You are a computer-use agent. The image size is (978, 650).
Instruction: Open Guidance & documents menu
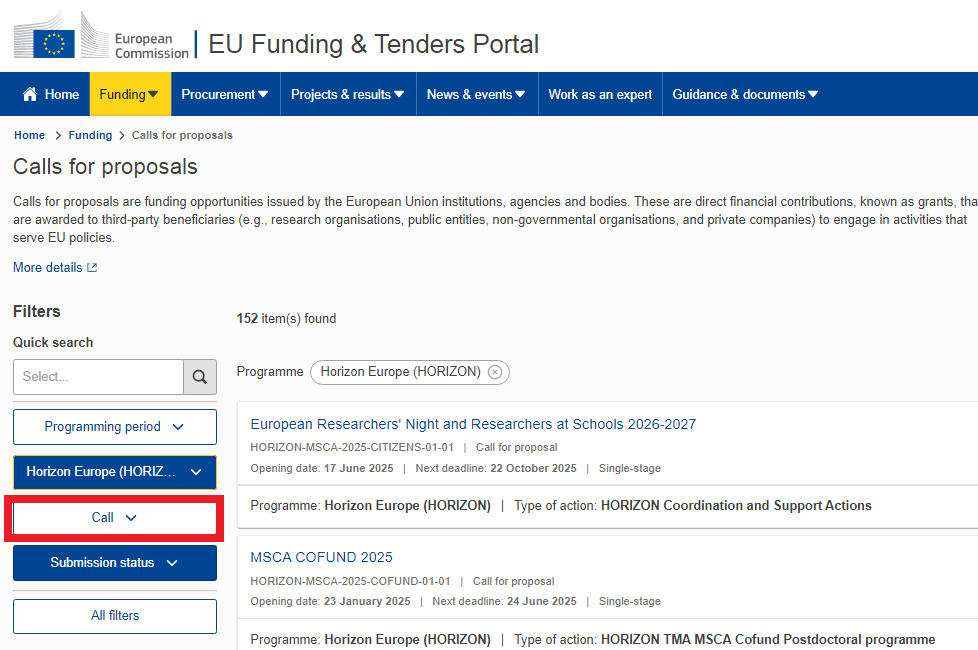[x=745, y=94]
